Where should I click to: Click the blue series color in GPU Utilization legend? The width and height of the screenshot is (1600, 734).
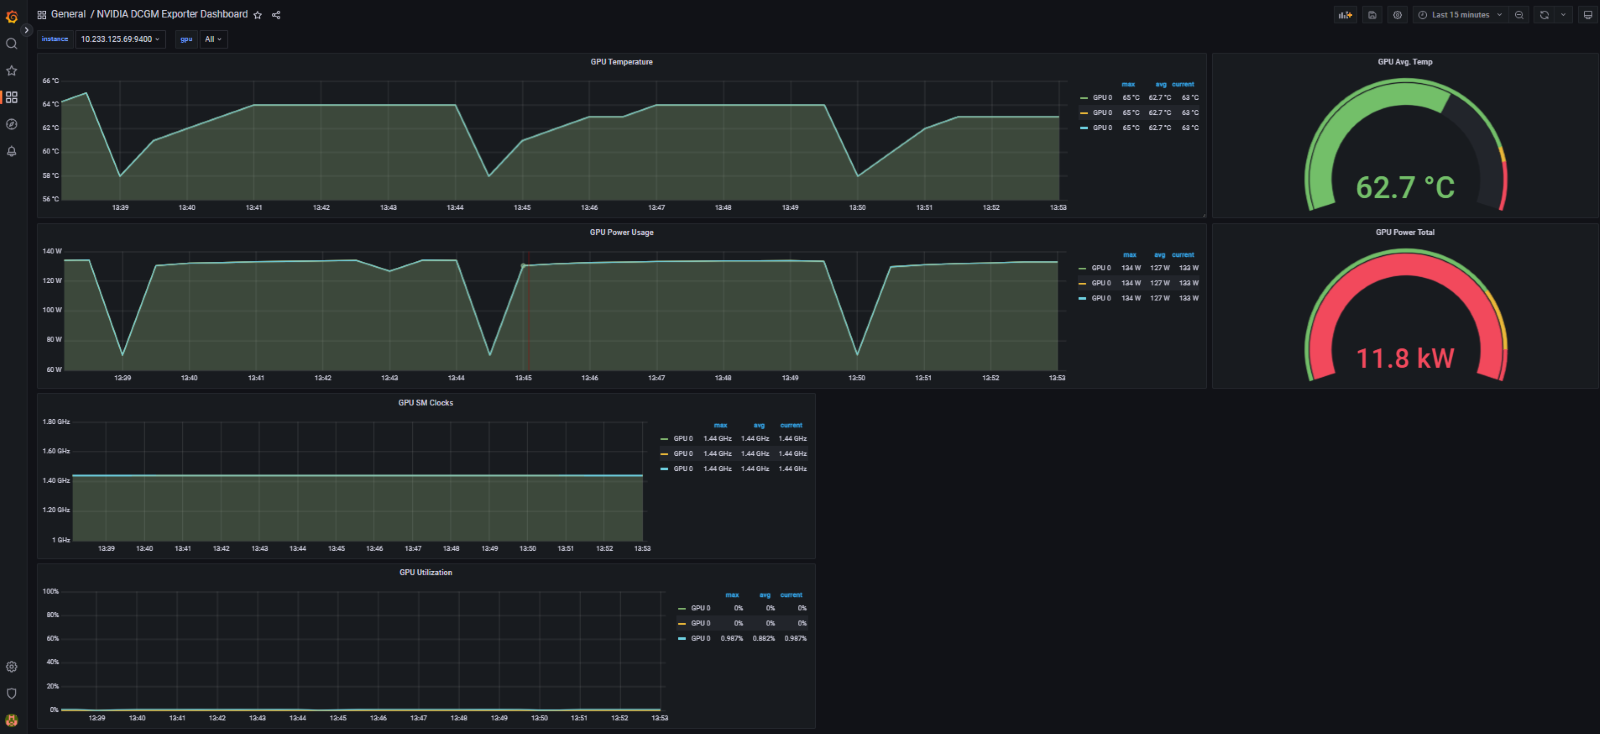(682, 638)
